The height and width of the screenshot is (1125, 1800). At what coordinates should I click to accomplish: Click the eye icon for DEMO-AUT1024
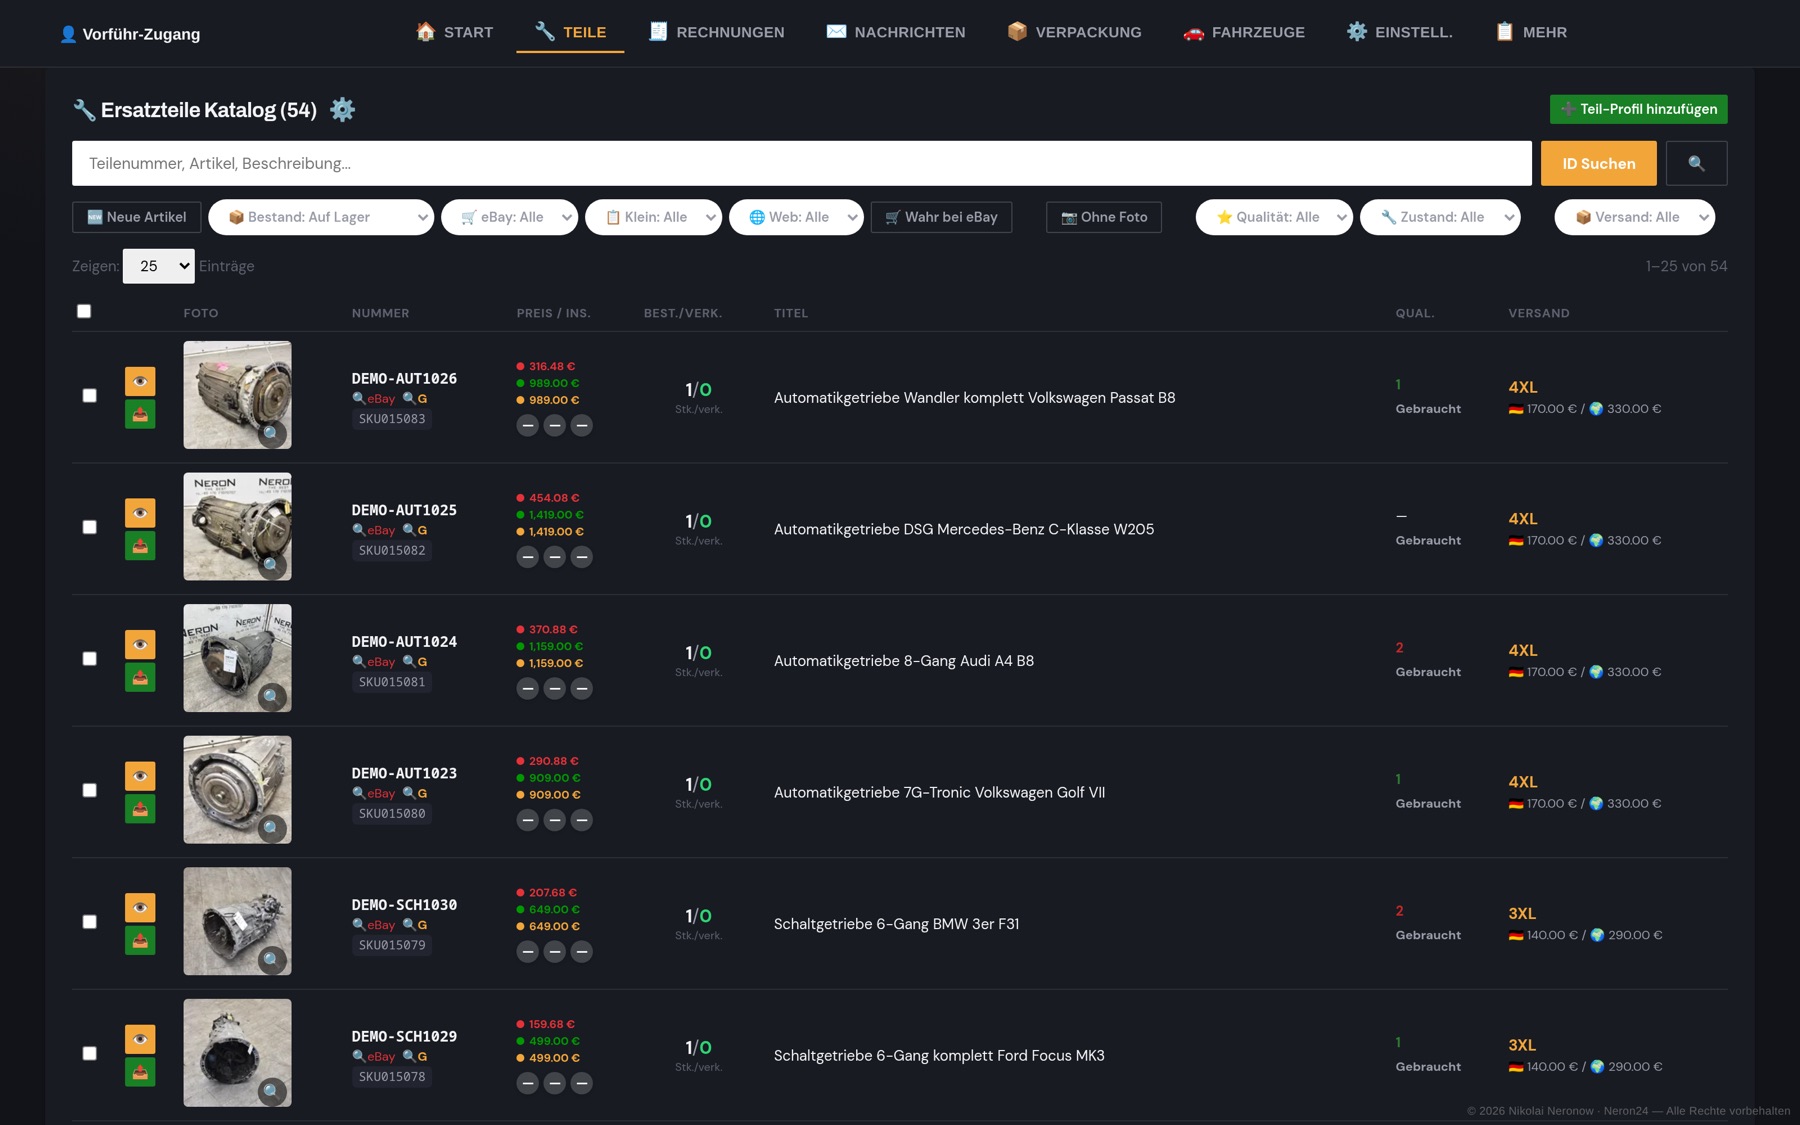140,645
